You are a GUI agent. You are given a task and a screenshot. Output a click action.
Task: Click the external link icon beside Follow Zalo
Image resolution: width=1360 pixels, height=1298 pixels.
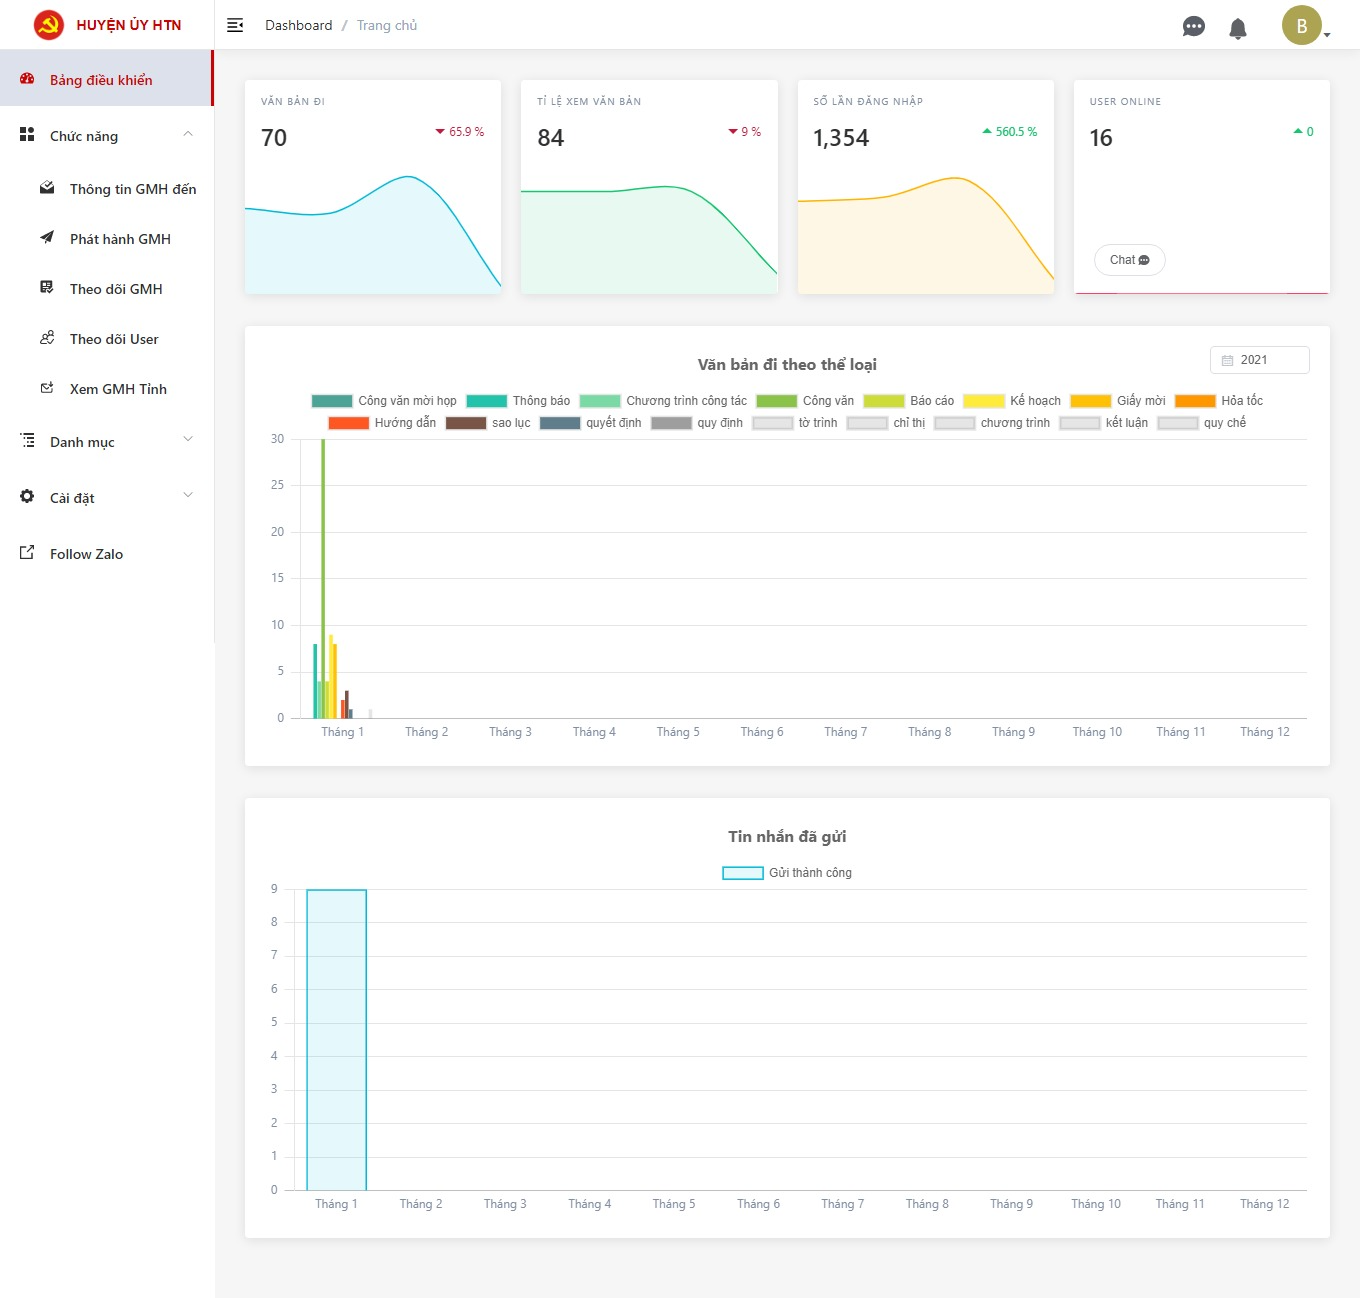pos(27,553)
